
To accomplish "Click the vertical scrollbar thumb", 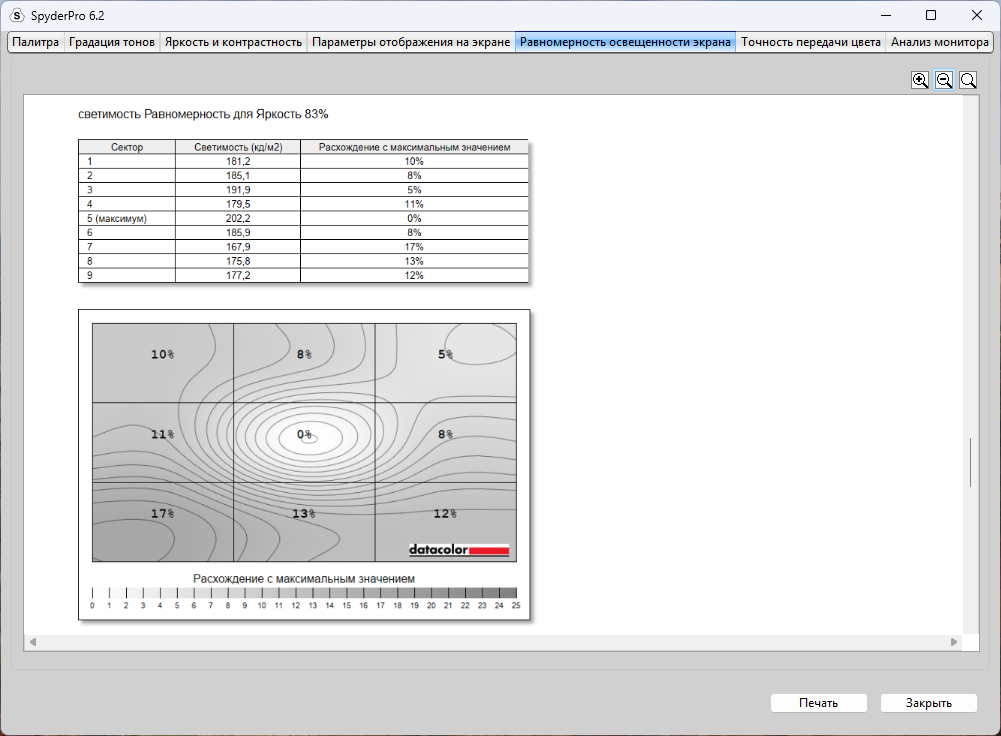I will [970, 462].
